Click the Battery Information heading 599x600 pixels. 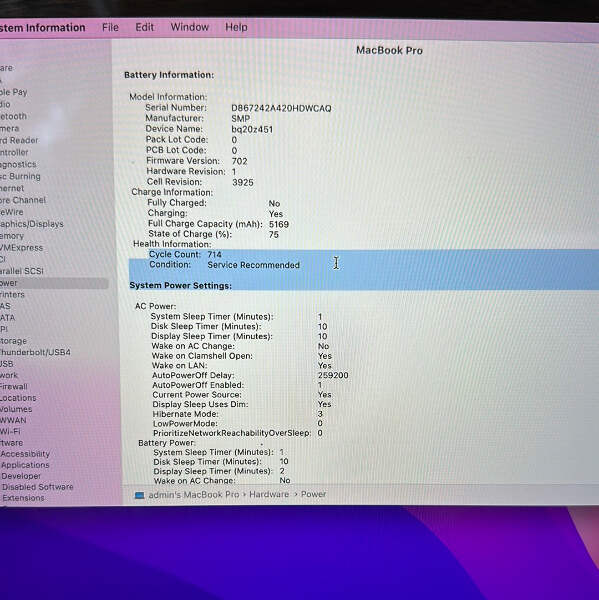click(x=169, y=75)
